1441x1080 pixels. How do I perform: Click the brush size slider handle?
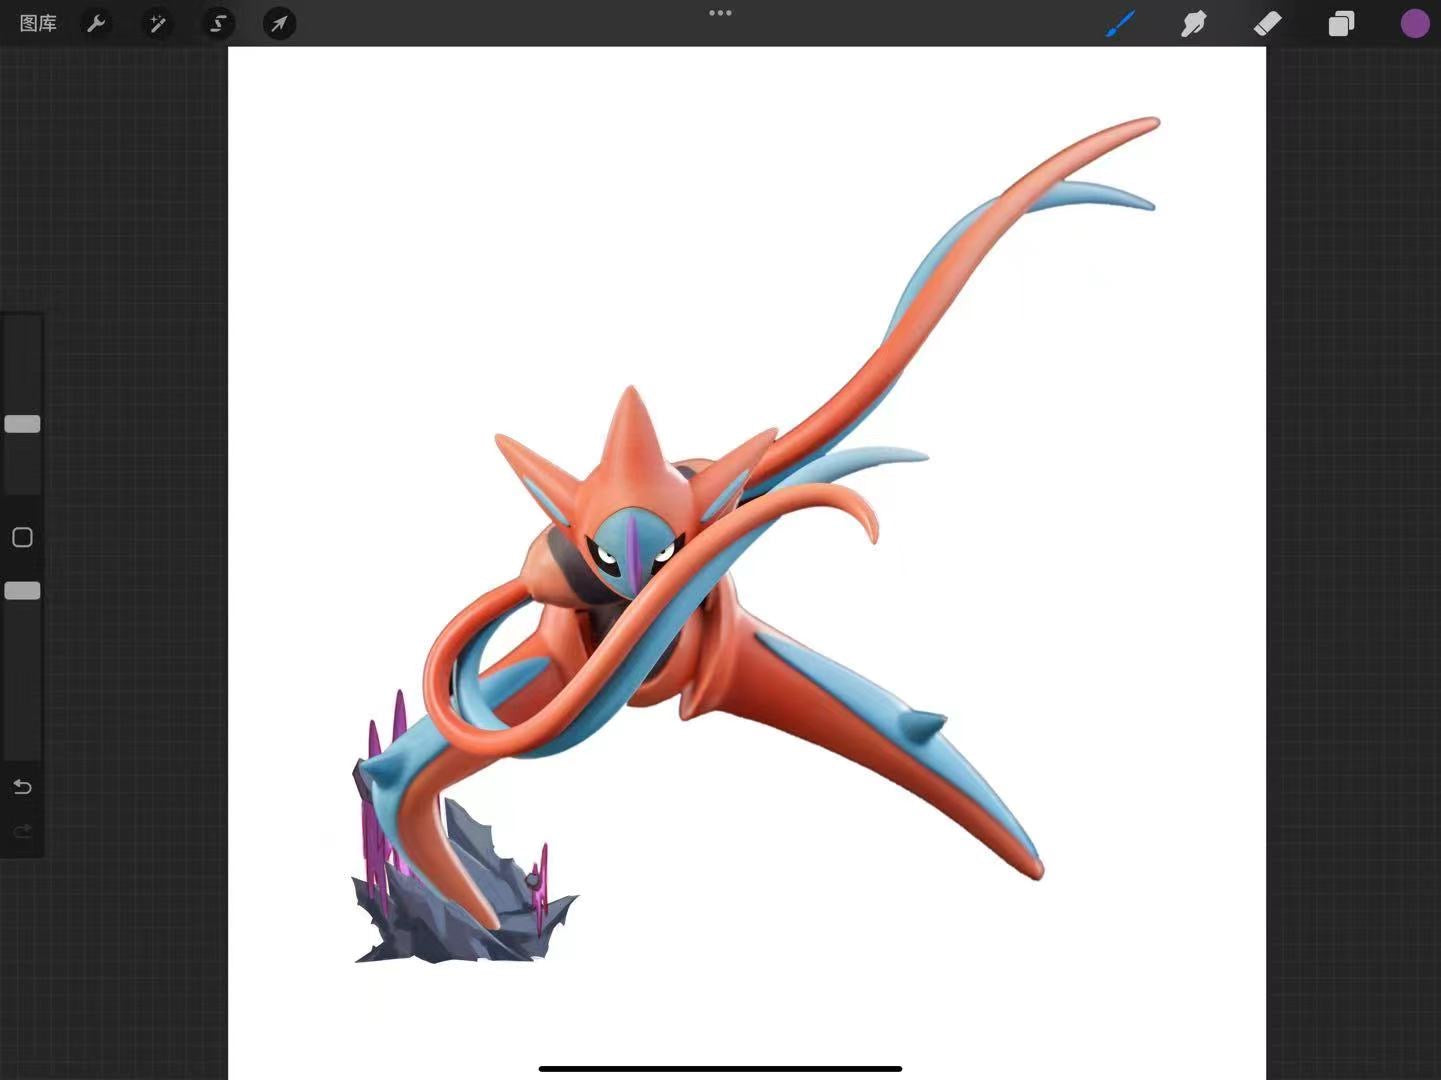tap(22, 424)
